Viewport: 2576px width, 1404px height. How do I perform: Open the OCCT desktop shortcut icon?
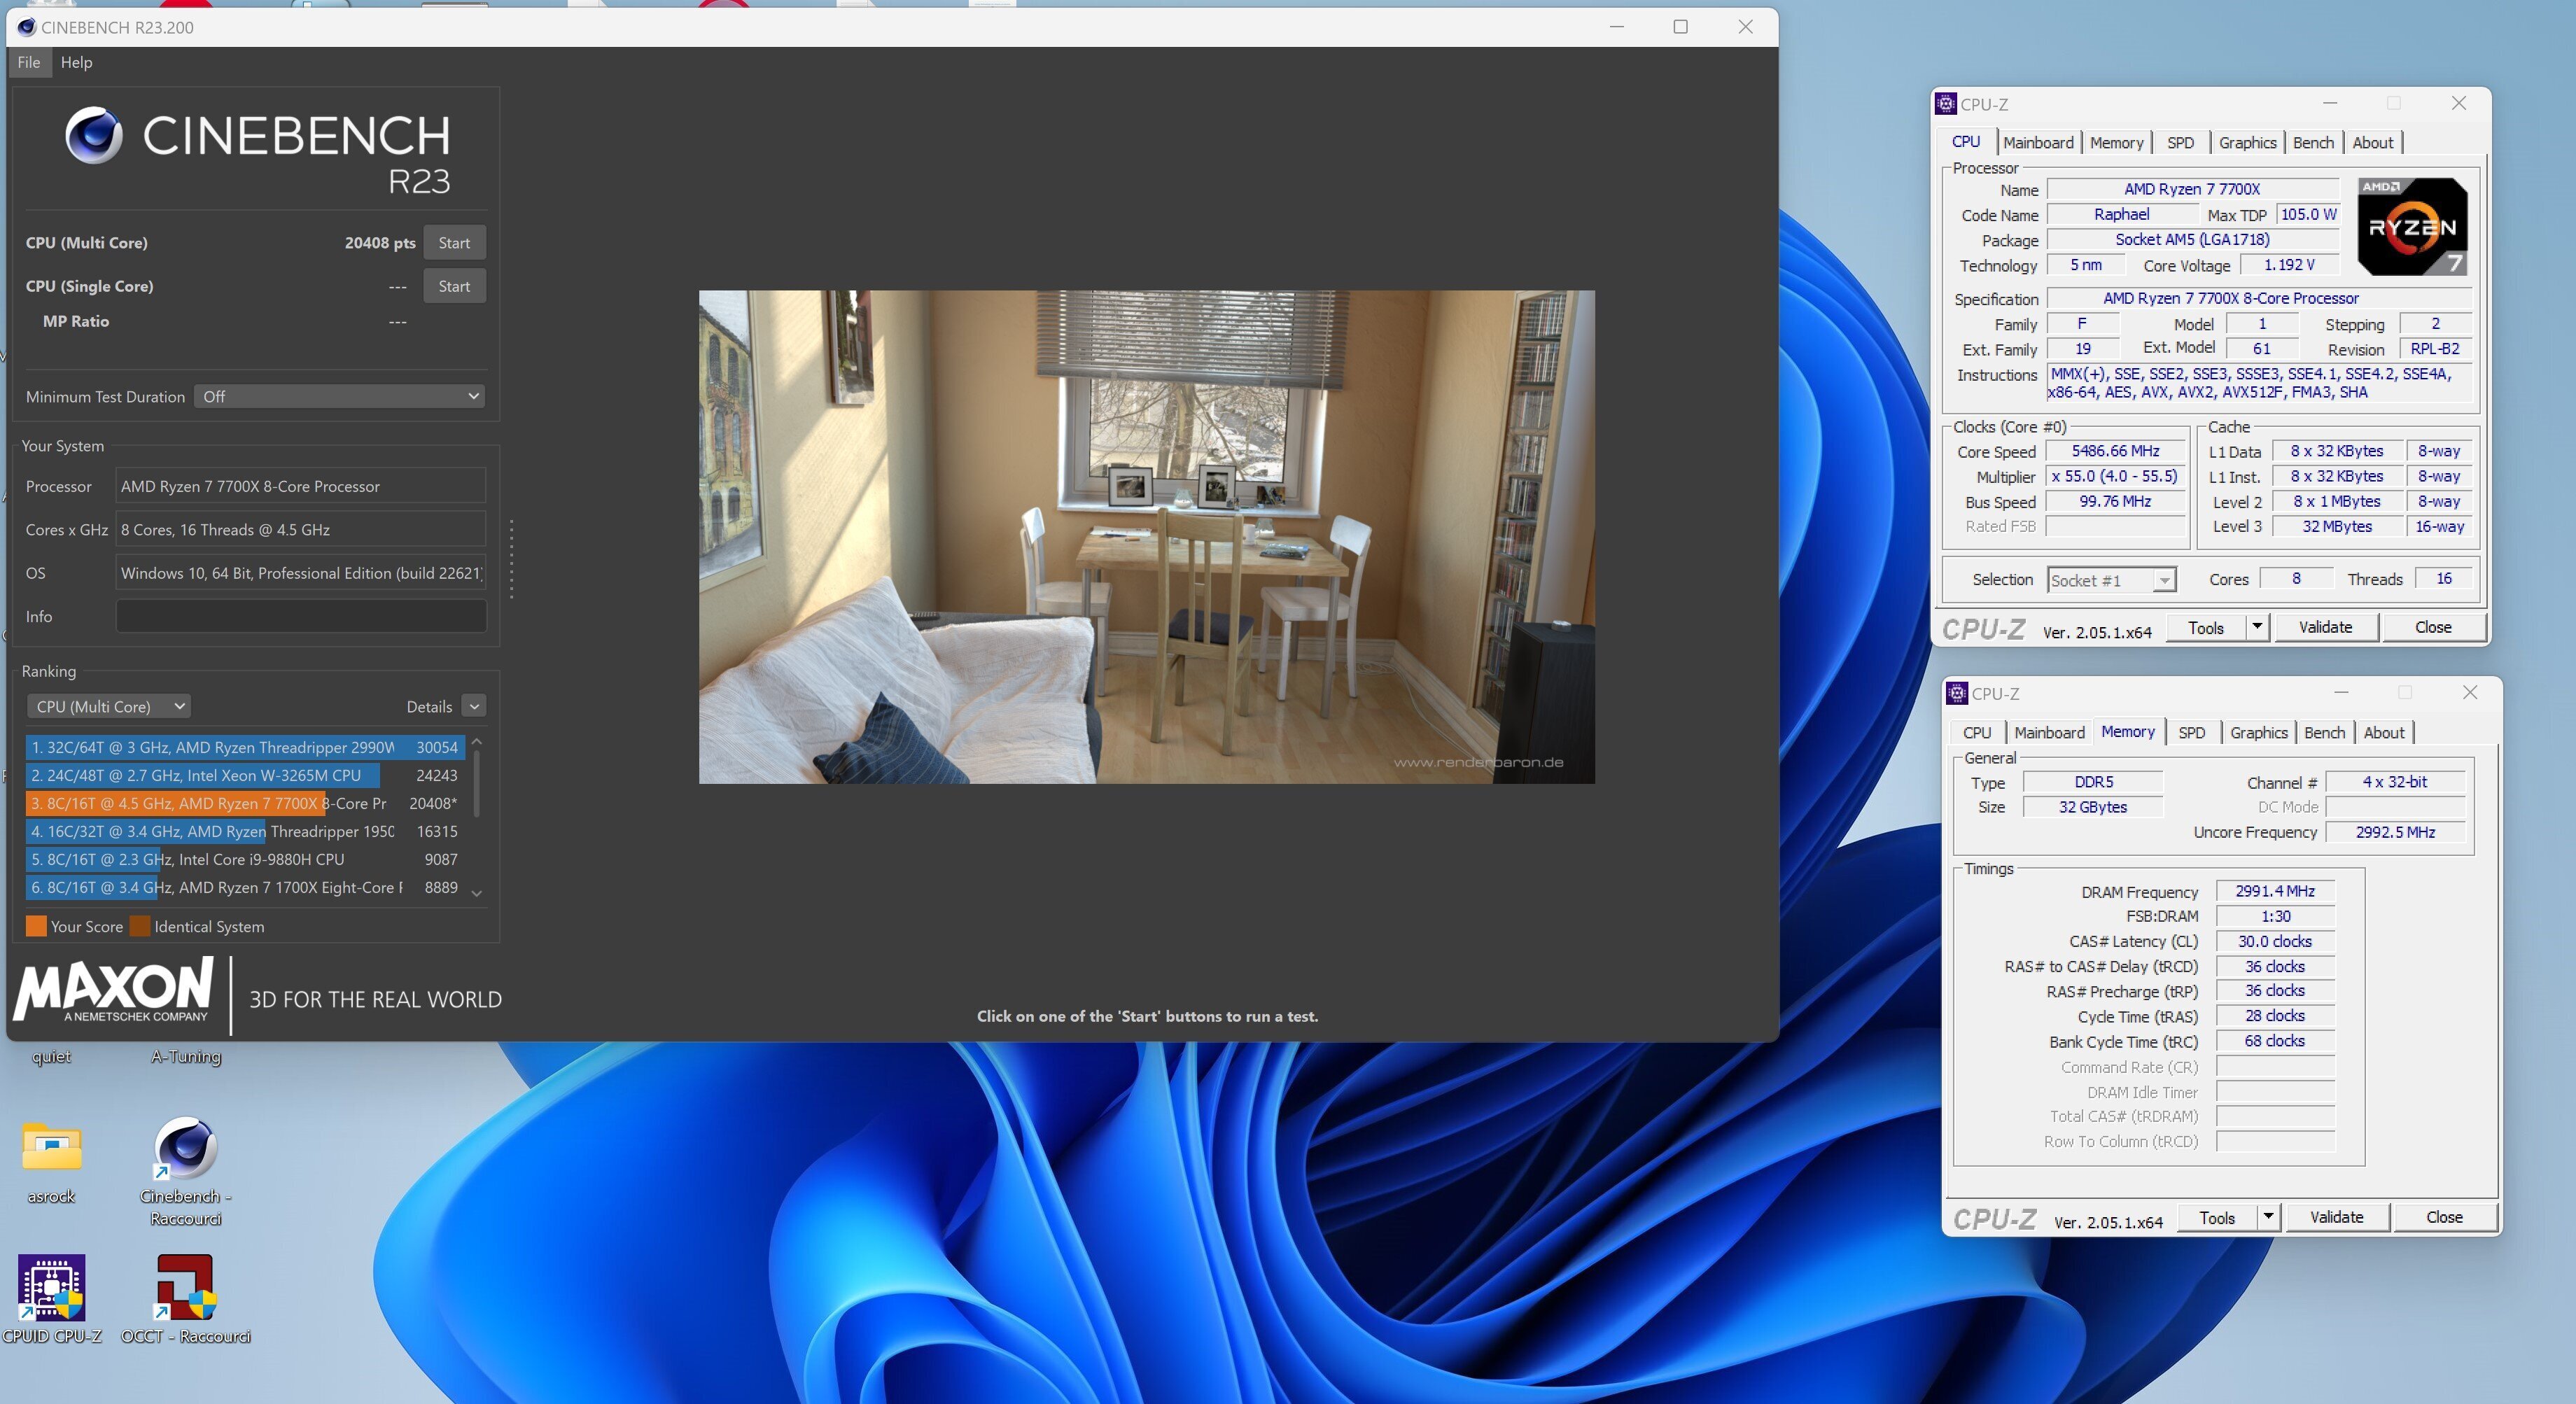(186, 1288)
